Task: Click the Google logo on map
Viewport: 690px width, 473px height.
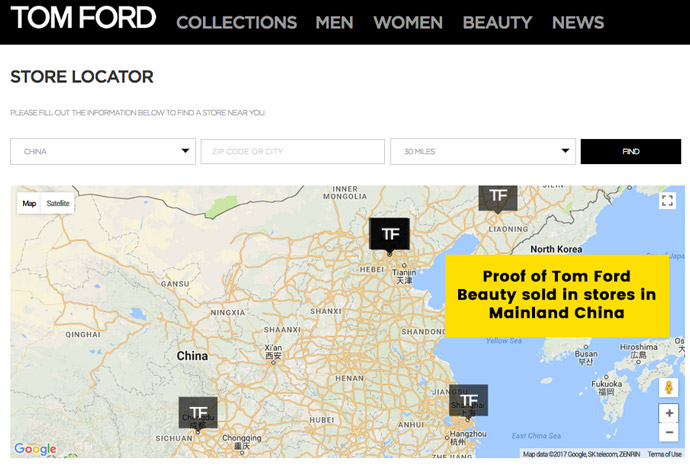Action: click(x=35, y=449)
